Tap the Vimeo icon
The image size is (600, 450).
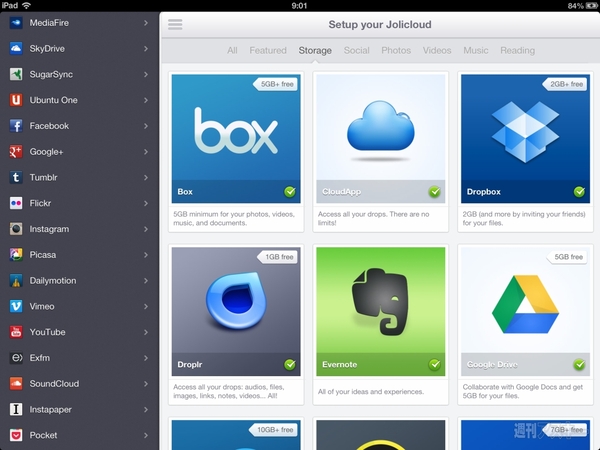pyautogui.click(x=16, y=307)
